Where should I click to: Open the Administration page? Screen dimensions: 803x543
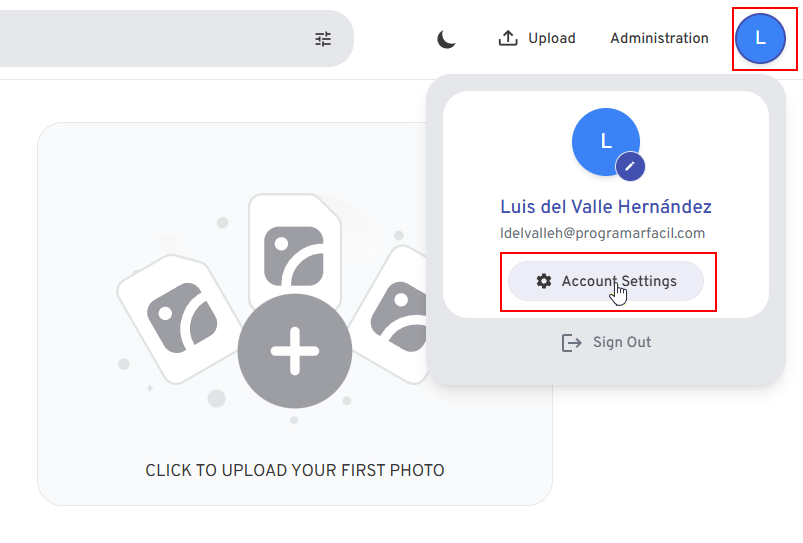click(x=659, y=38)
